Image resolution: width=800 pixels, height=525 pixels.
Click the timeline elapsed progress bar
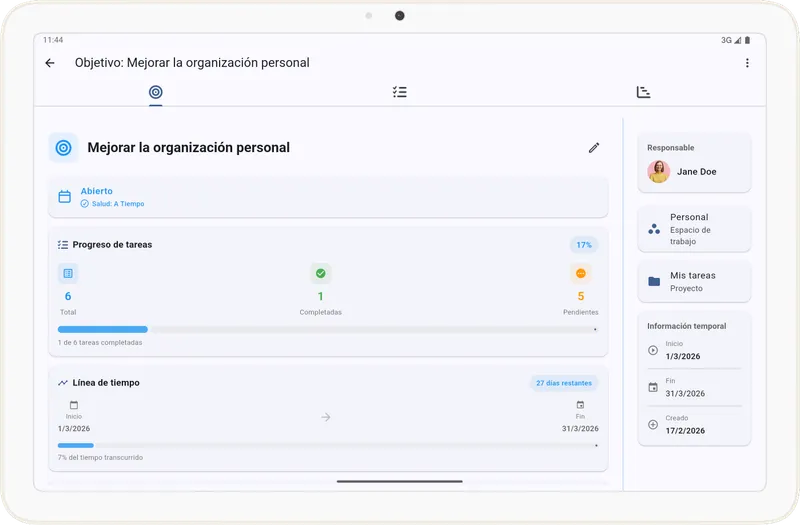coord(327,445)
